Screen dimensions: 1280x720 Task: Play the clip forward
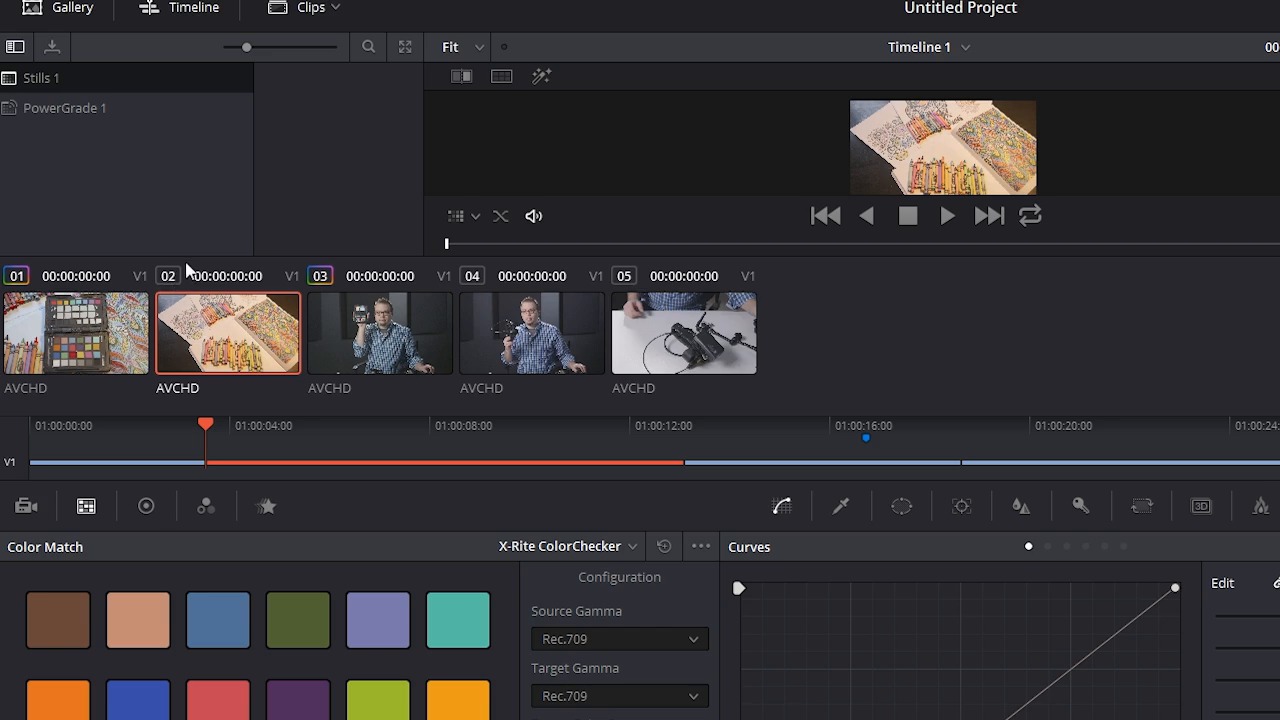point(947,216)
